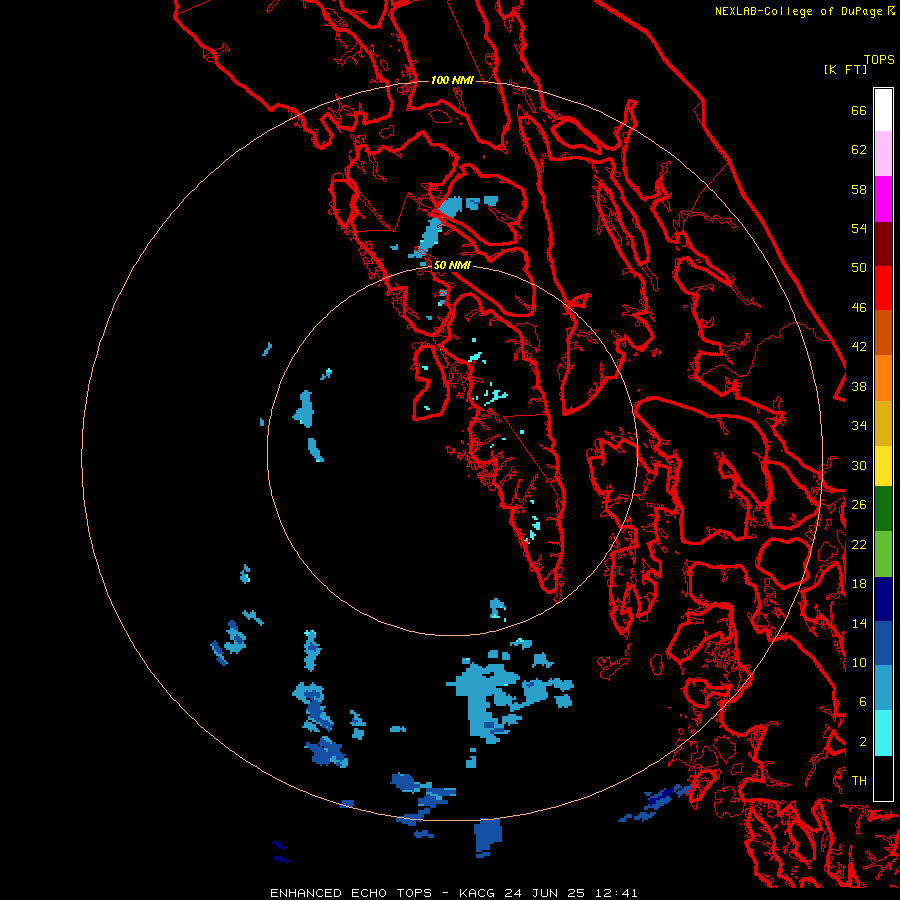Screen dimensions: 900x900
Task: Select the maroon legend color block
Action: [883, 244]
